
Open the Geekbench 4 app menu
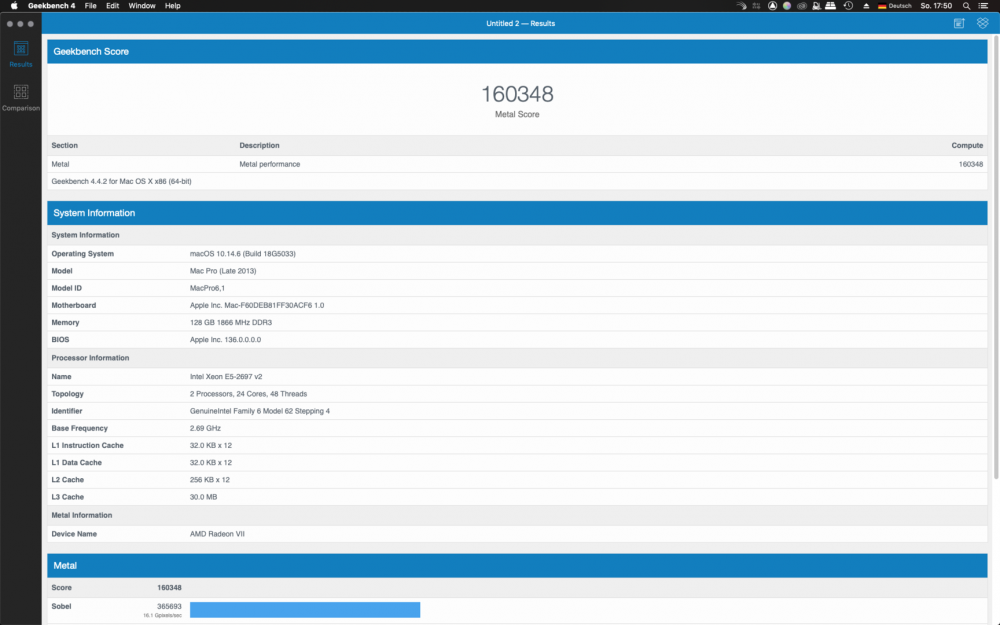click(51, 6)
